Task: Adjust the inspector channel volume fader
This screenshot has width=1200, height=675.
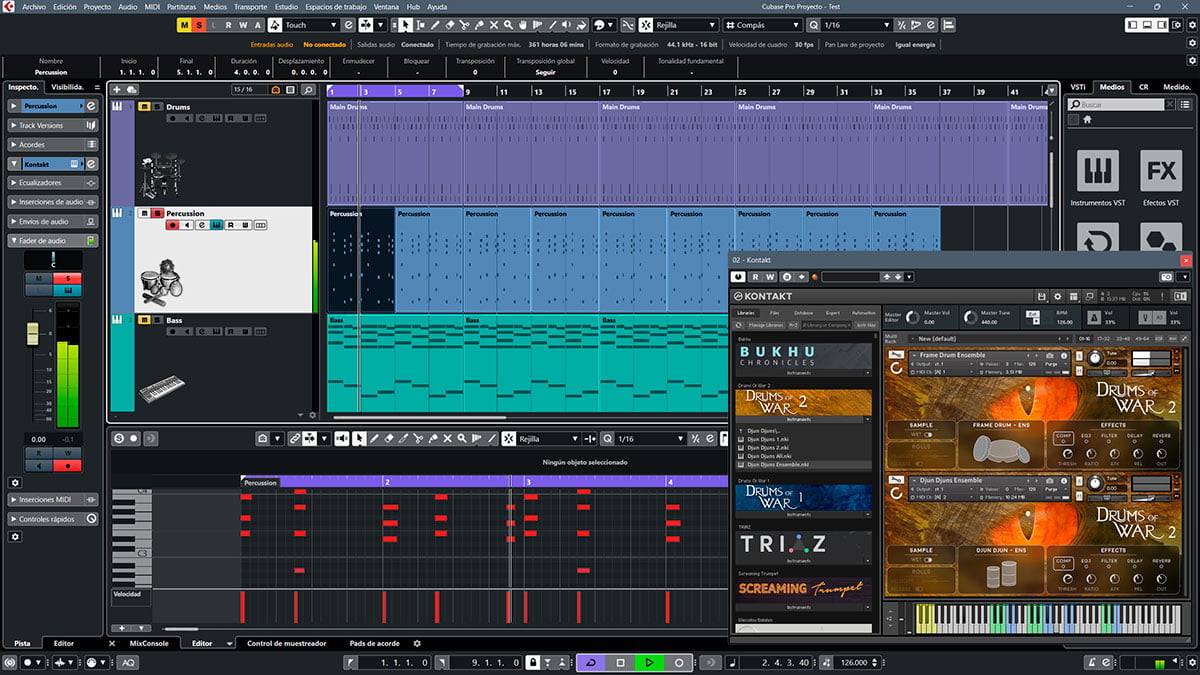Action: pyautogui.click(x=33, y=334)
